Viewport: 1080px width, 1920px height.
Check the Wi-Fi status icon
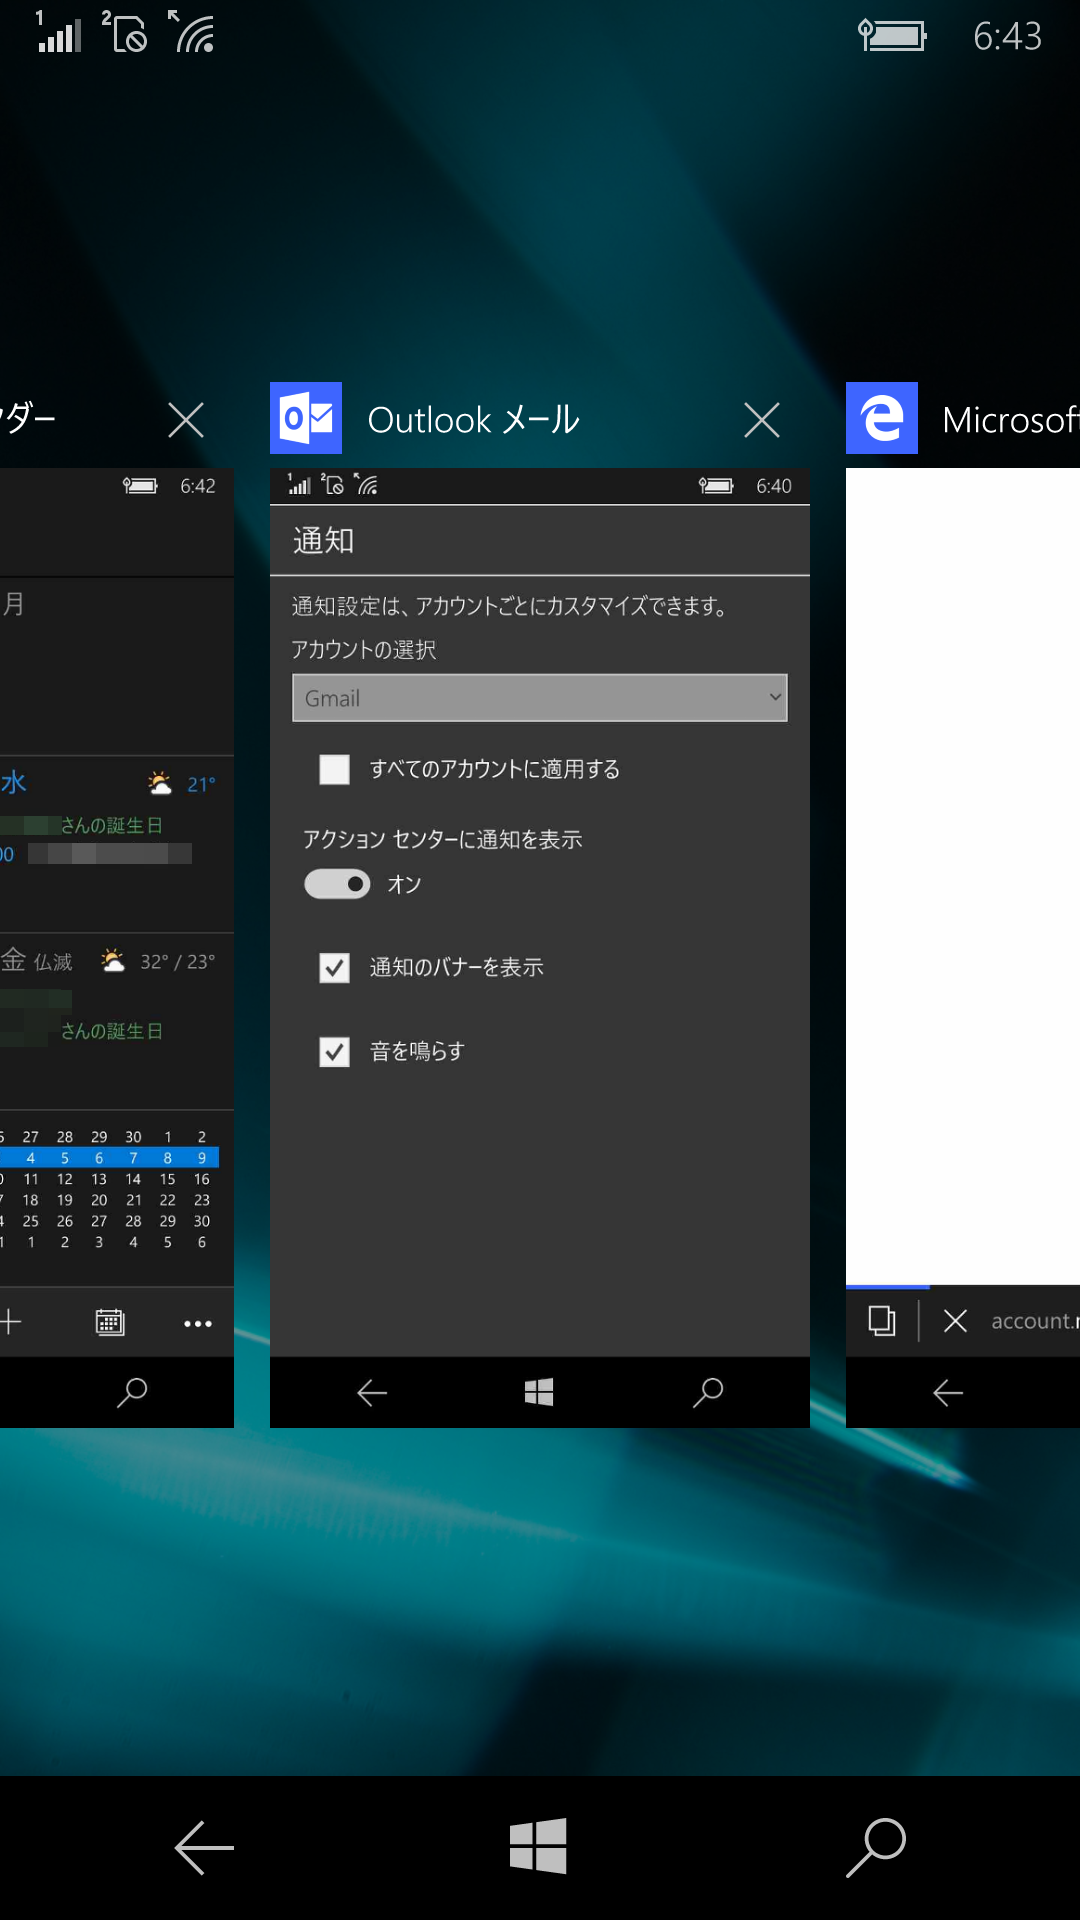[x=191, y=32]
